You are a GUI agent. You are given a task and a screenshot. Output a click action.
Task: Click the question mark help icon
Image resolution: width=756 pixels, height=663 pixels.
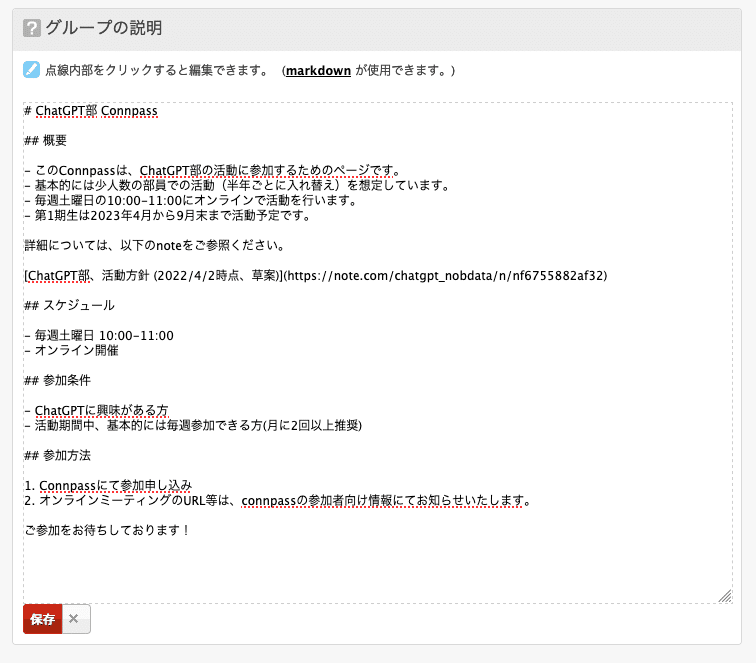[32, 28]
